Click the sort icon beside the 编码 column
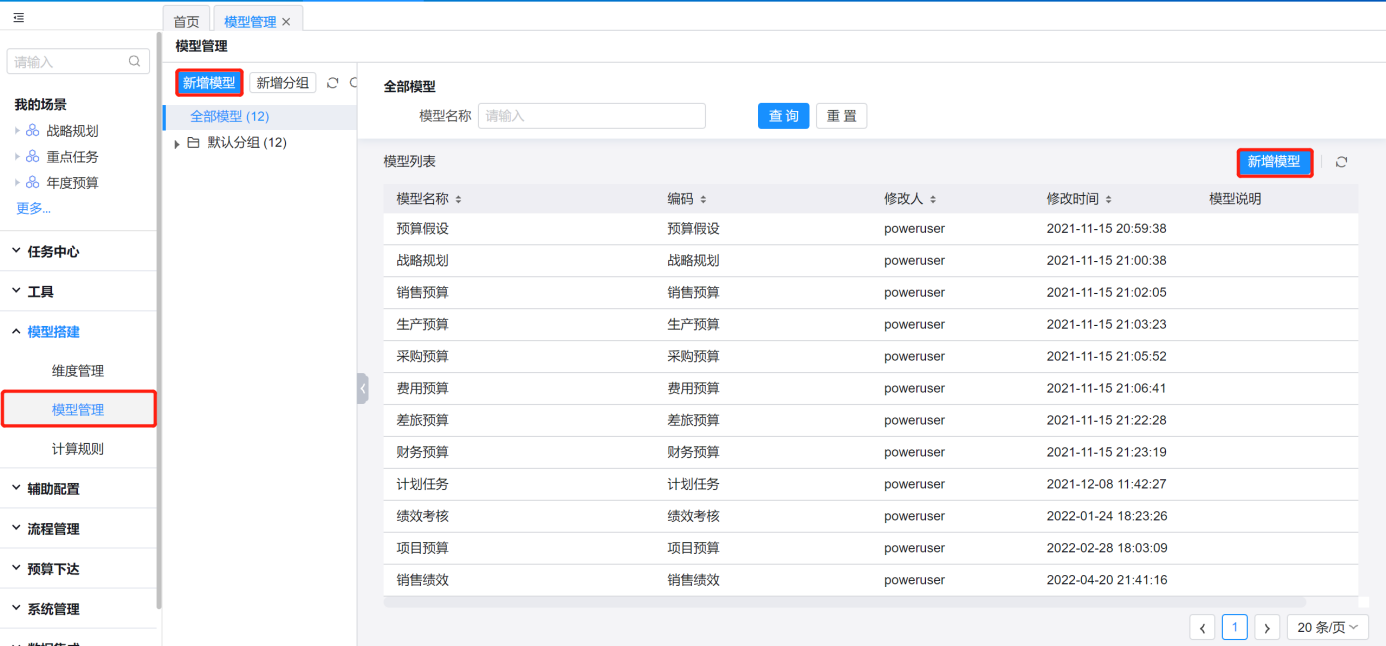 click(x=703, y=199)
